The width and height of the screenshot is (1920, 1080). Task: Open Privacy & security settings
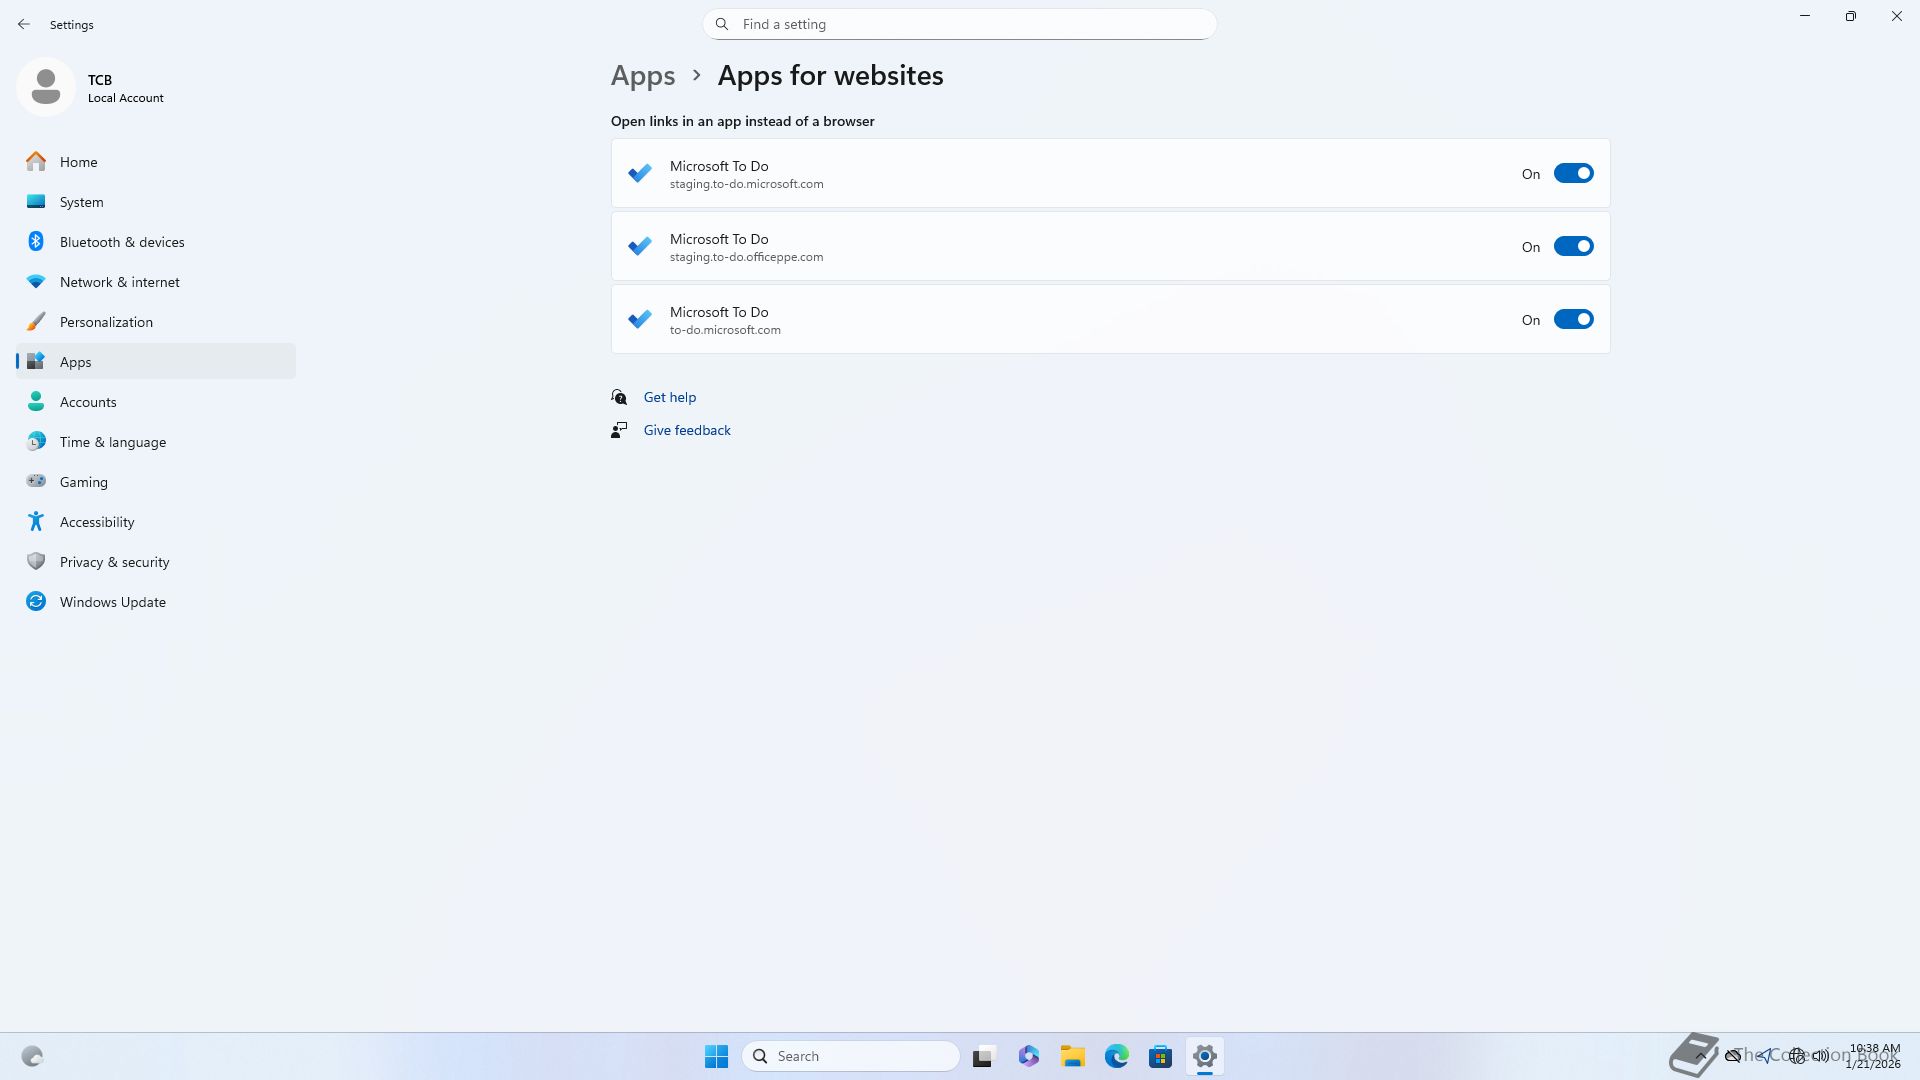tap(114, 562)
